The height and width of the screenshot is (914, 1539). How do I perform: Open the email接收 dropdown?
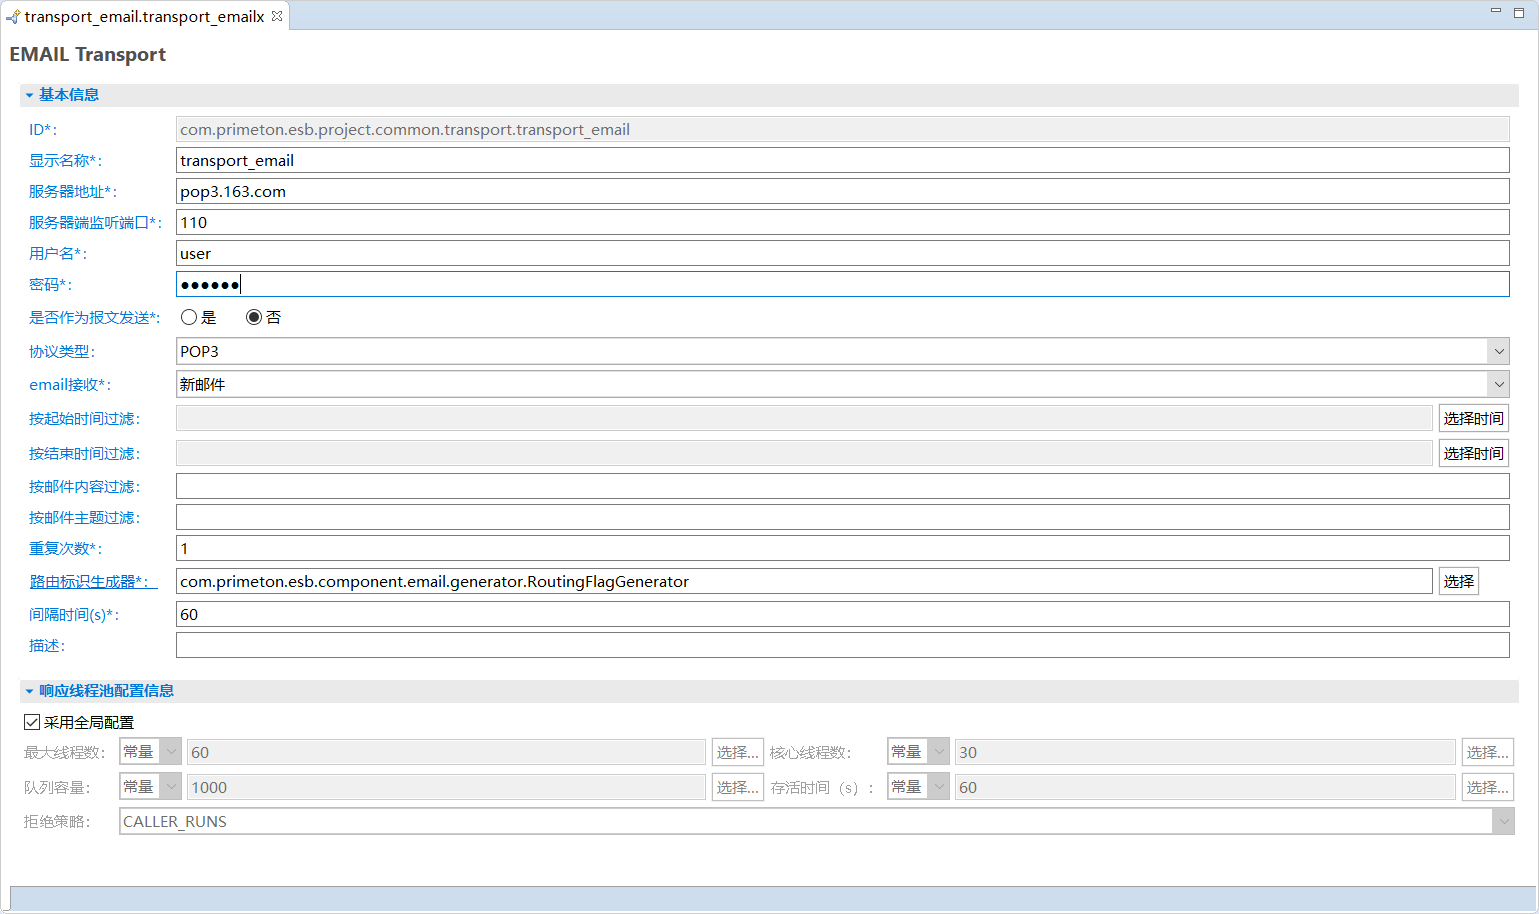coord(1498,384)
